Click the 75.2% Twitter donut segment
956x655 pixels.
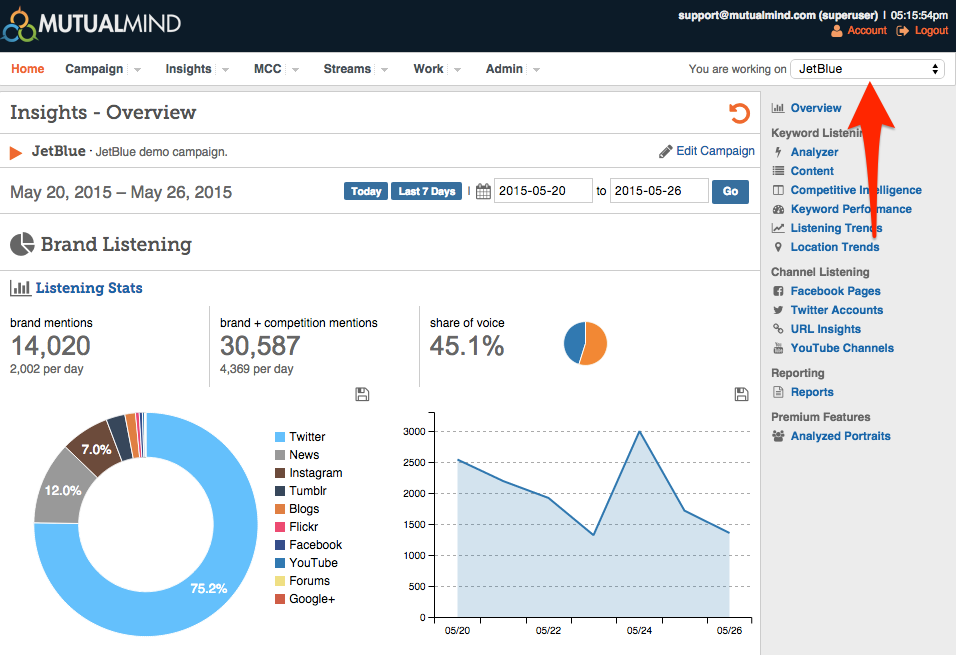pos(209,588)
